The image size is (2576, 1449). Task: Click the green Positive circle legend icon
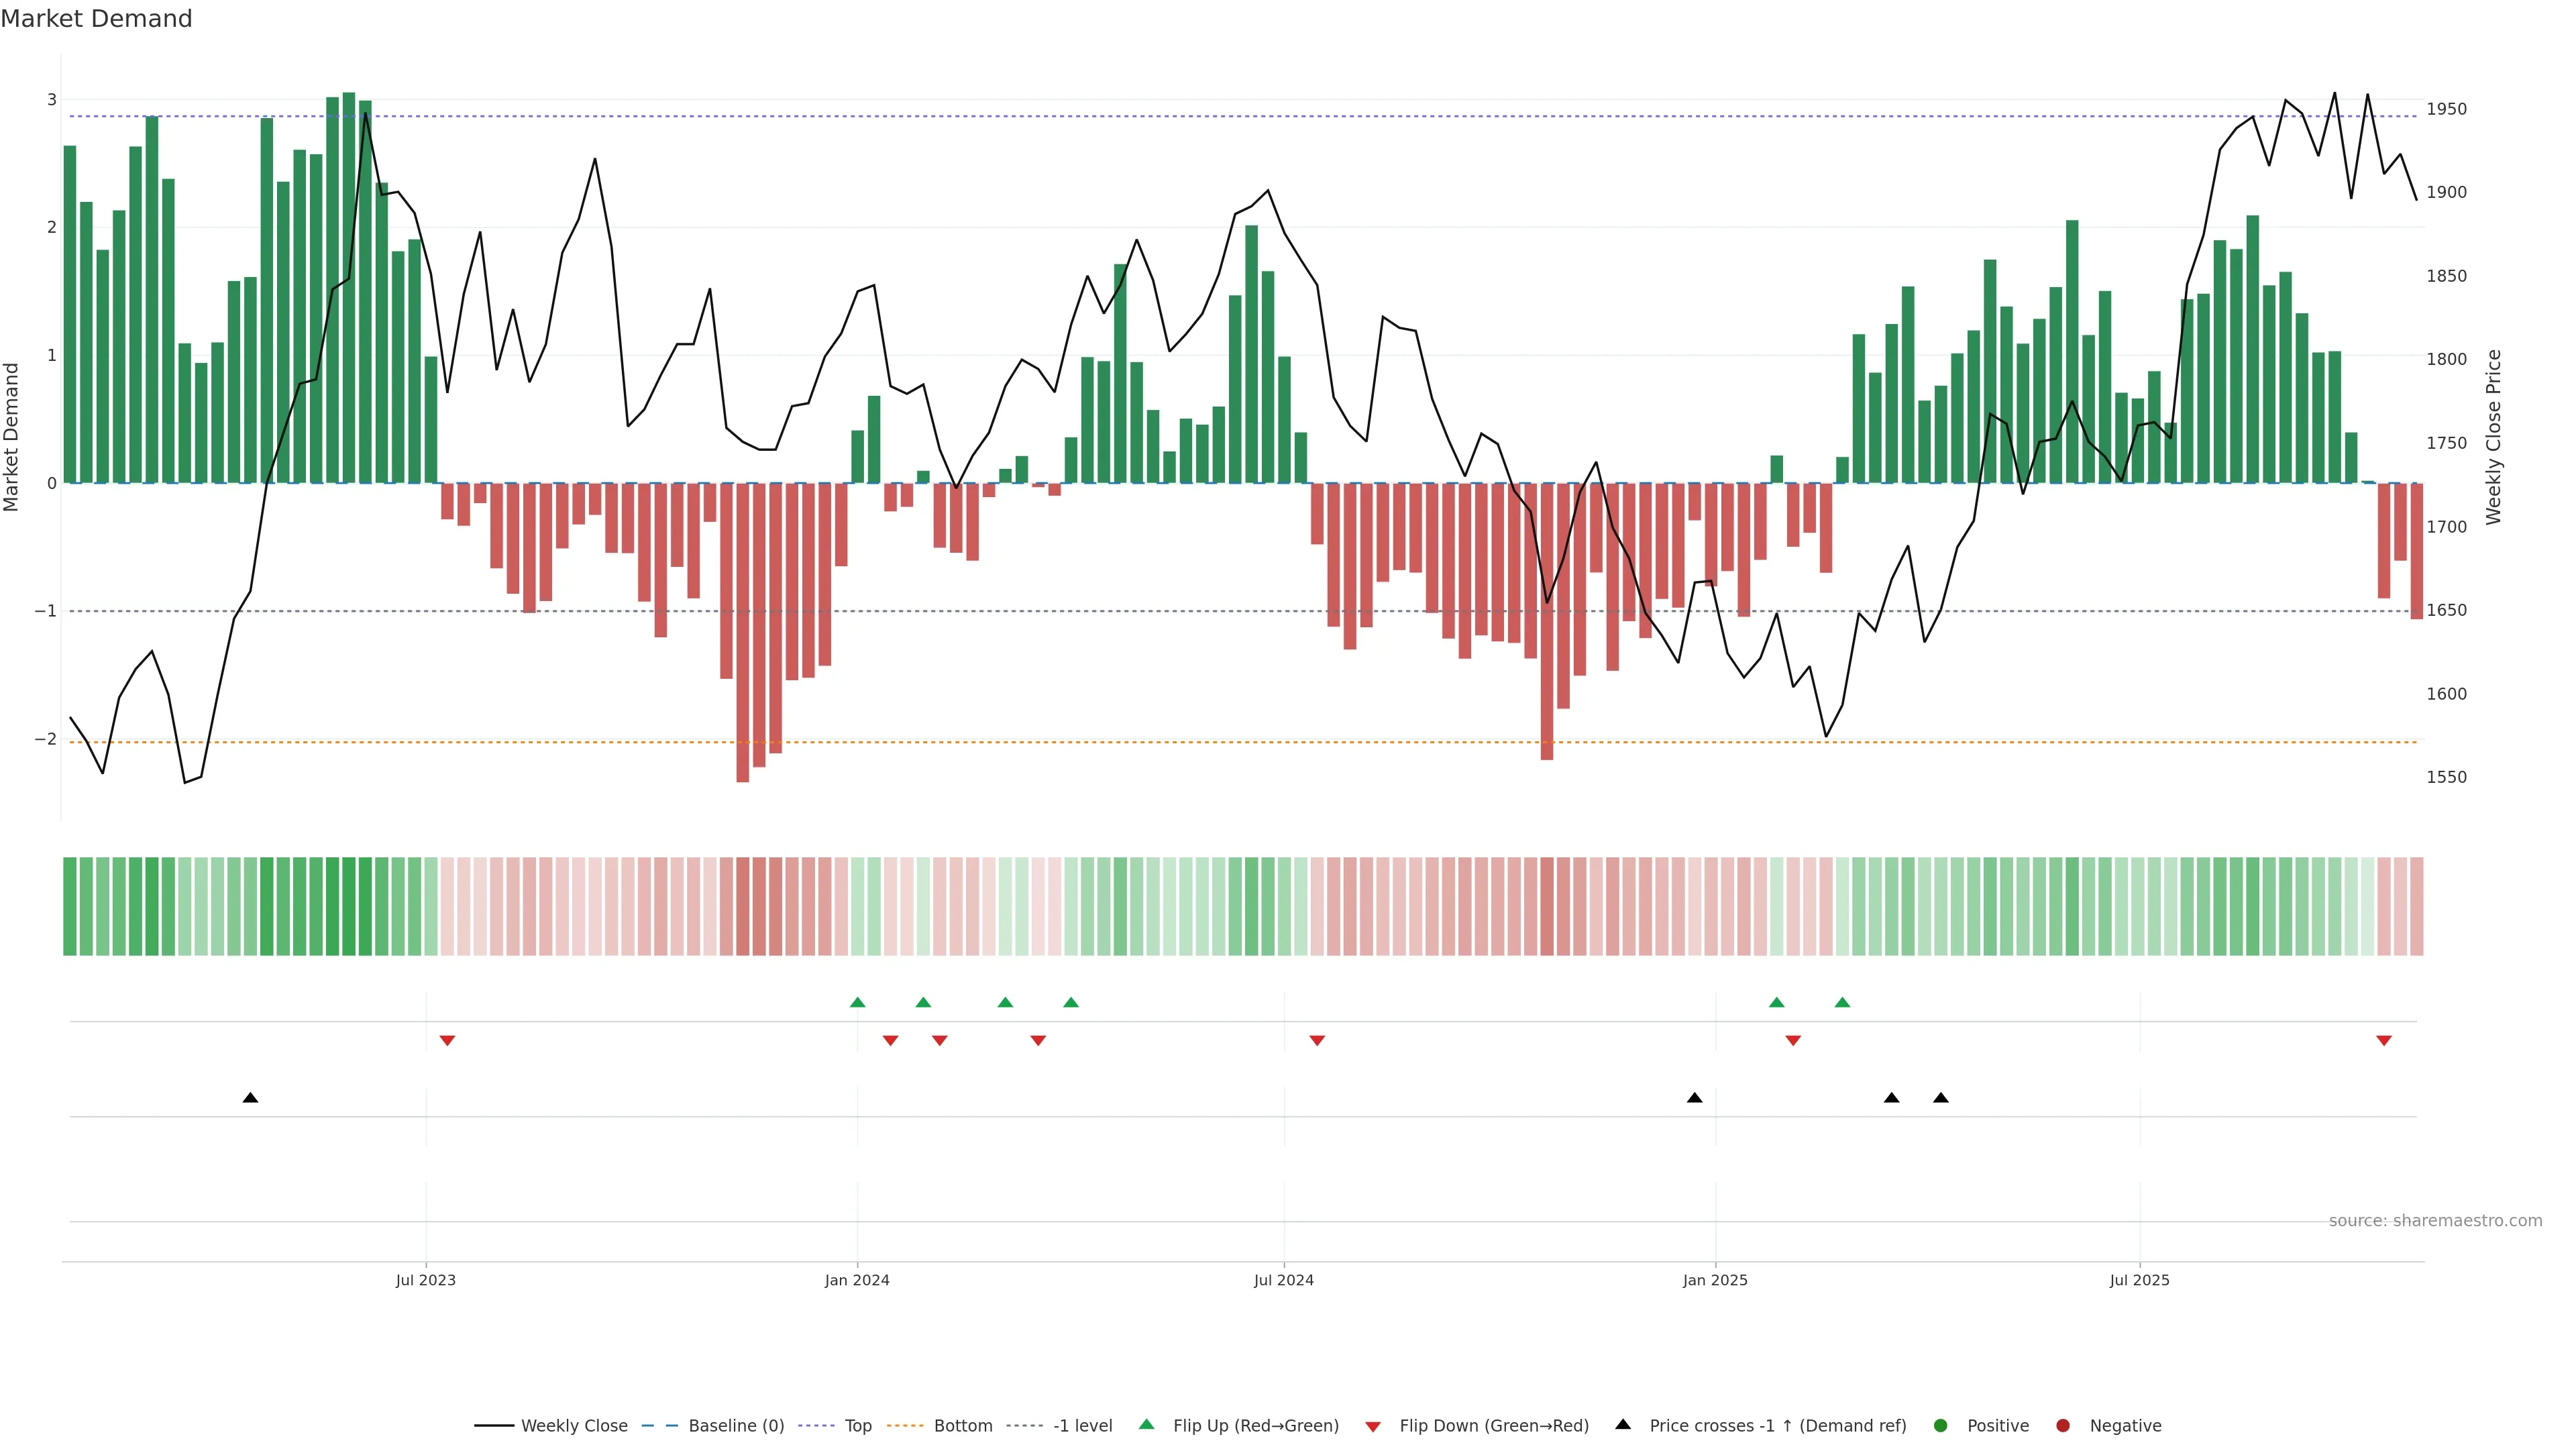pos(1941,1426)
